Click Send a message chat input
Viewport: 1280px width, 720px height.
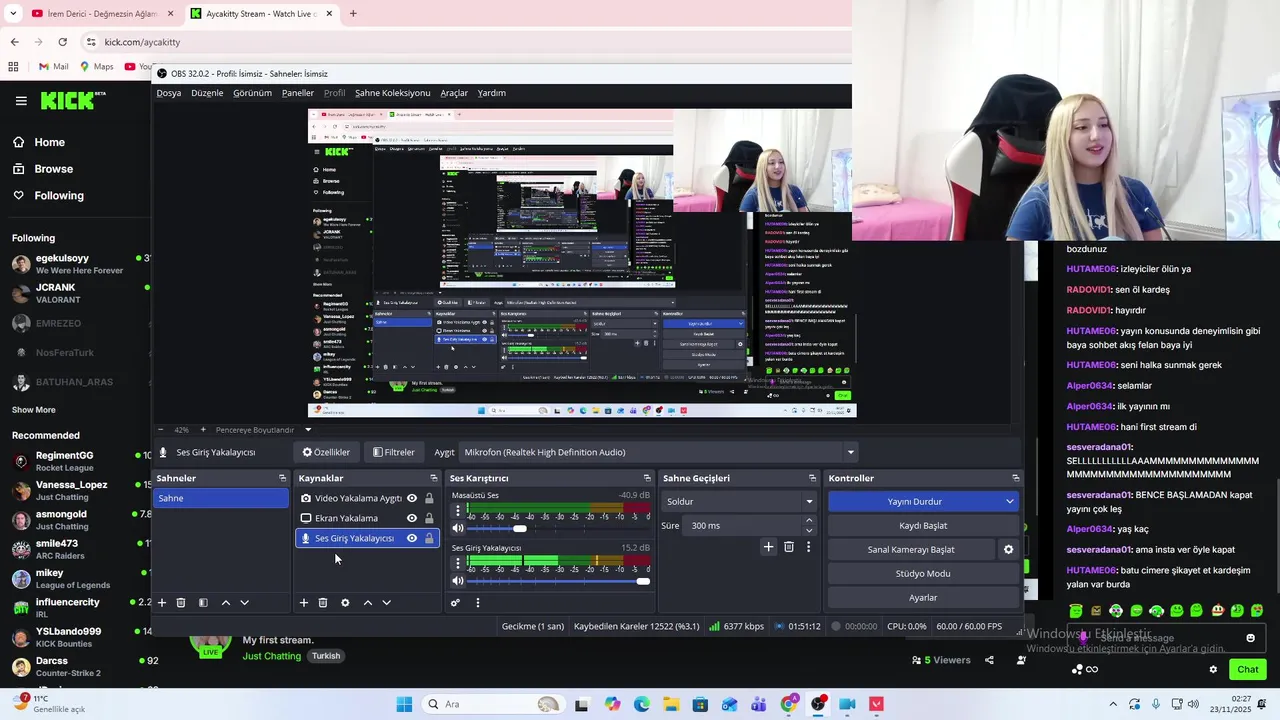pos(1168,638)
